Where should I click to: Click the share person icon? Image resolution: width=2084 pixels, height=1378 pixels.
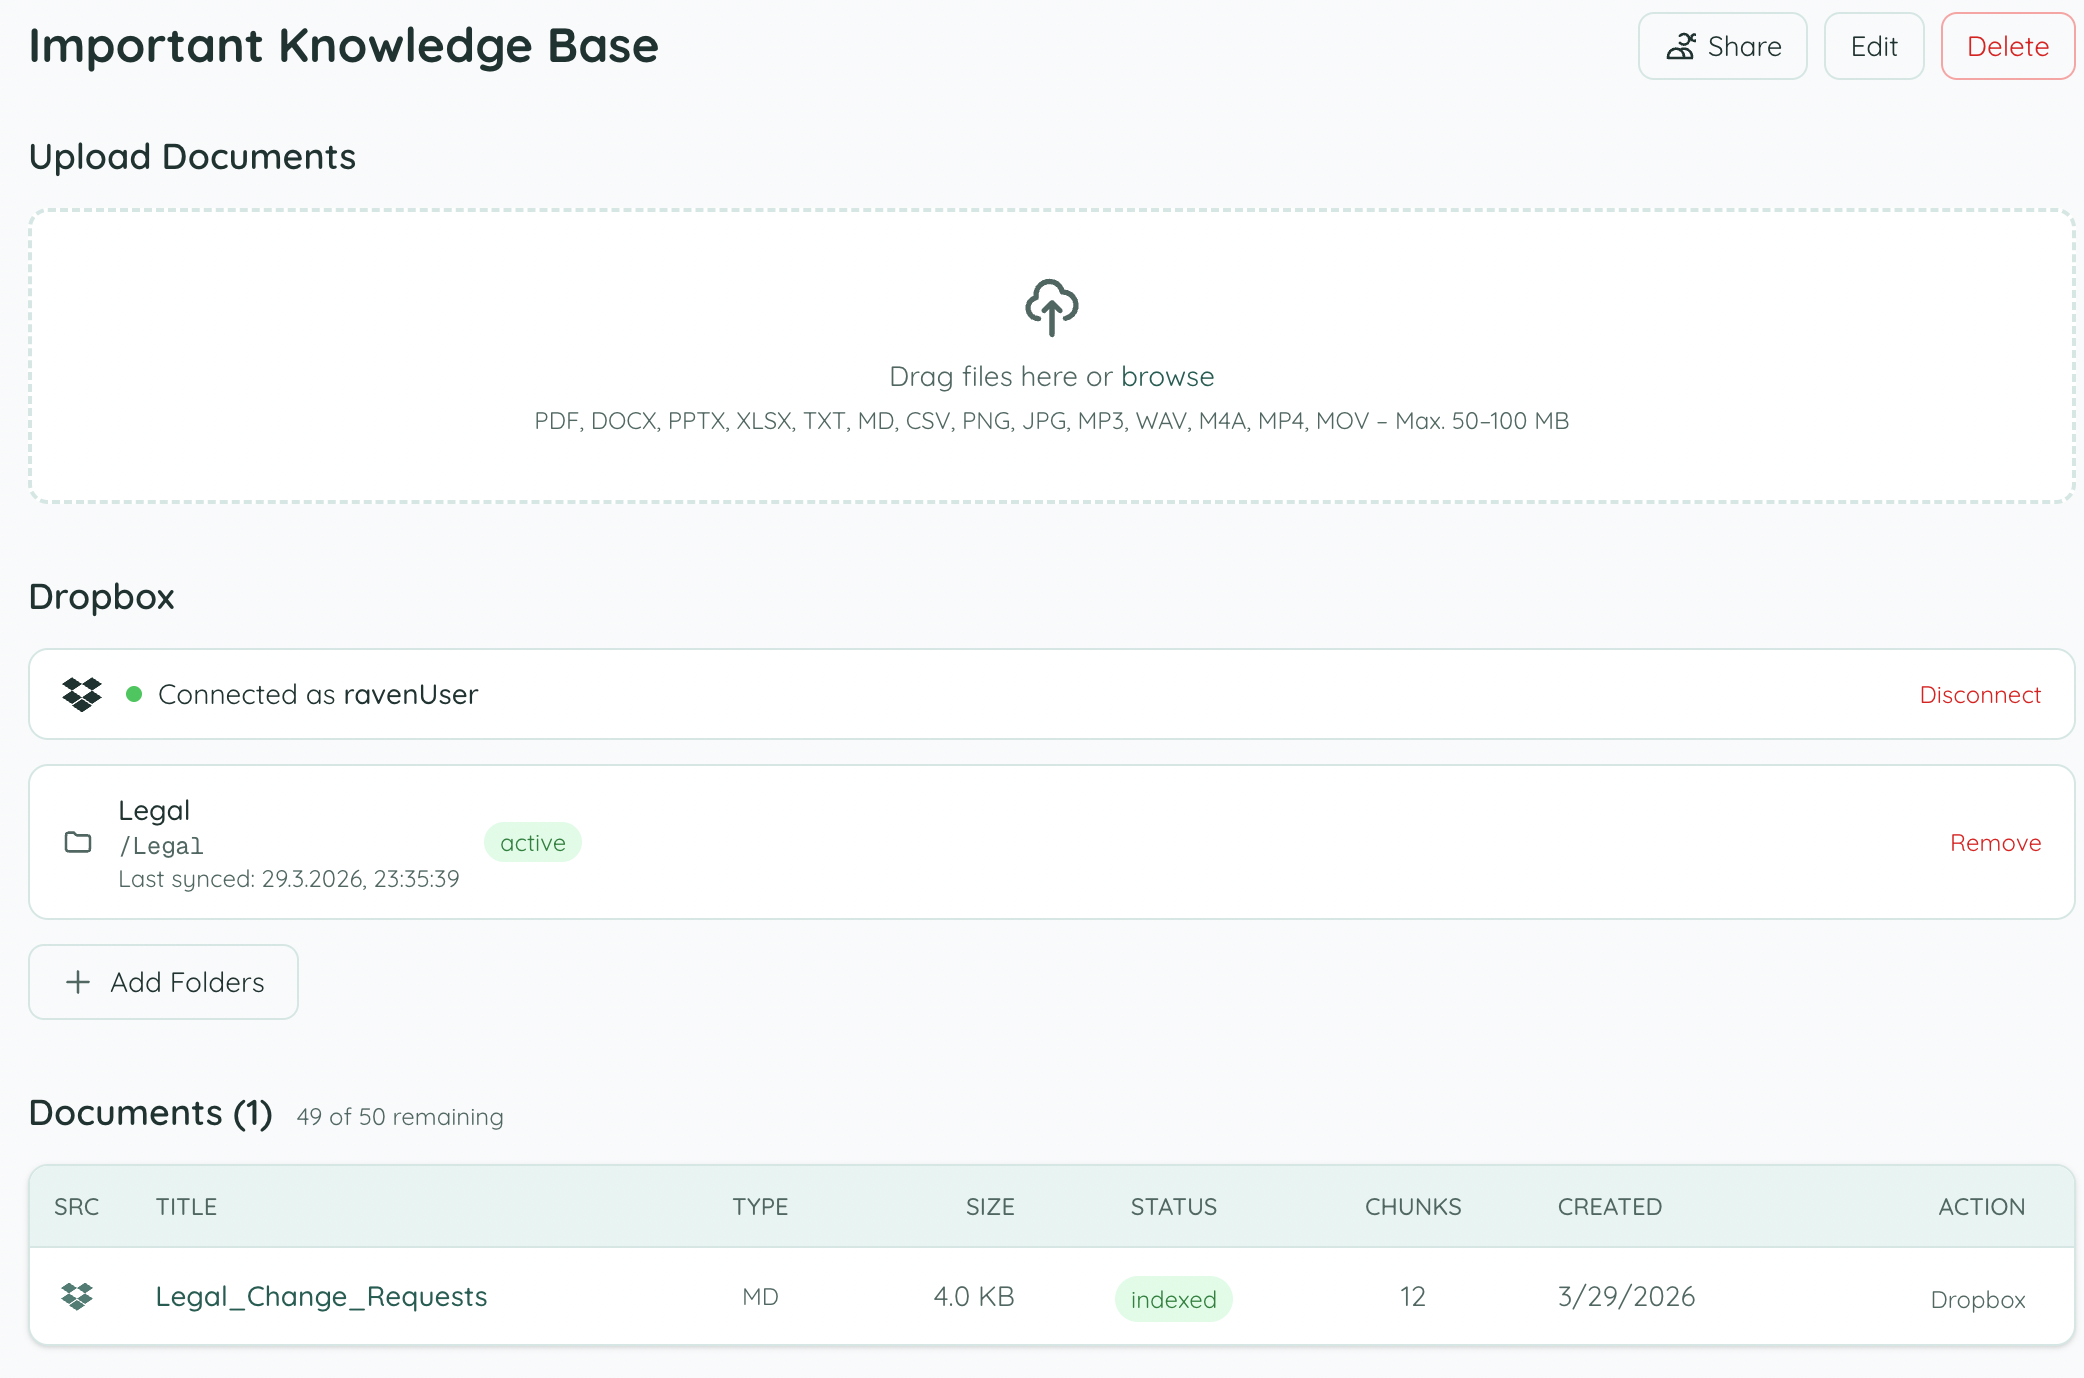point(1680,46)
